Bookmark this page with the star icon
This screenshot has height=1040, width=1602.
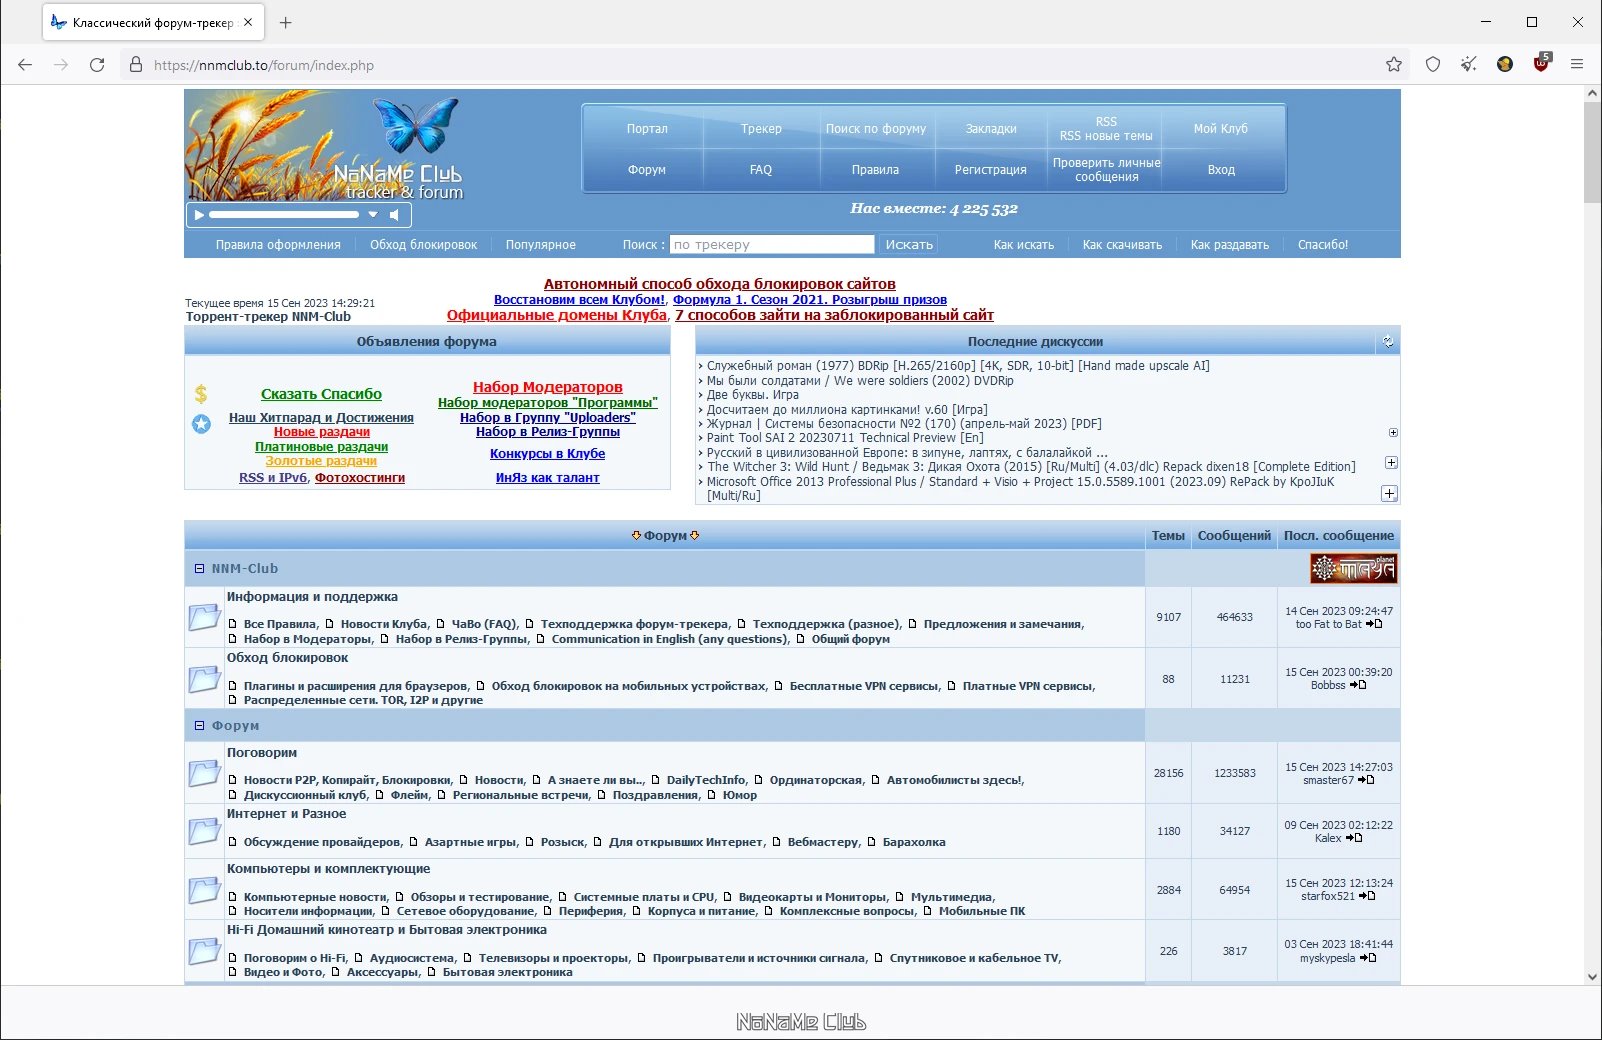click(1394, 65)
